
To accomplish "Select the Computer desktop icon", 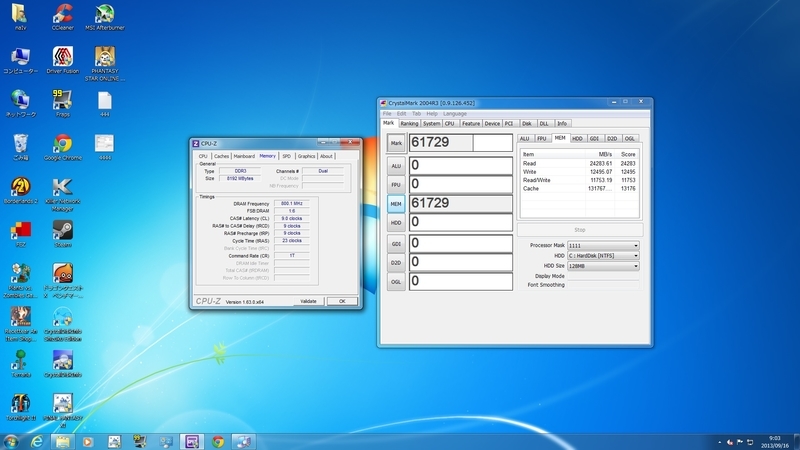I will (x=21, y=60).
